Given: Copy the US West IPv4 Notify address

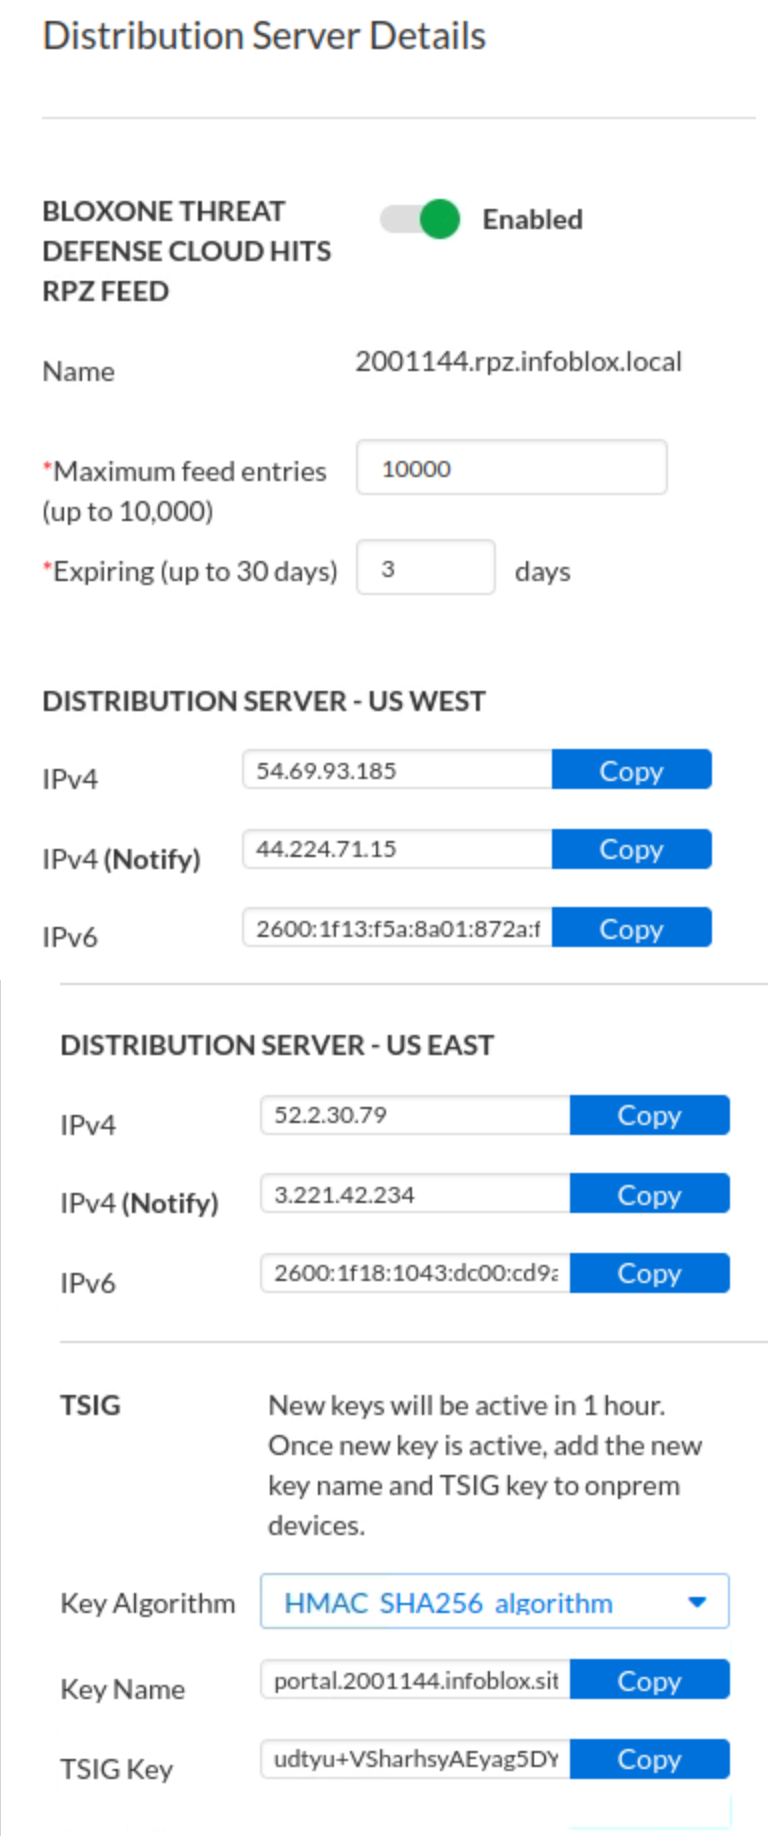Looking at the screenshot, I should point(631,849).
